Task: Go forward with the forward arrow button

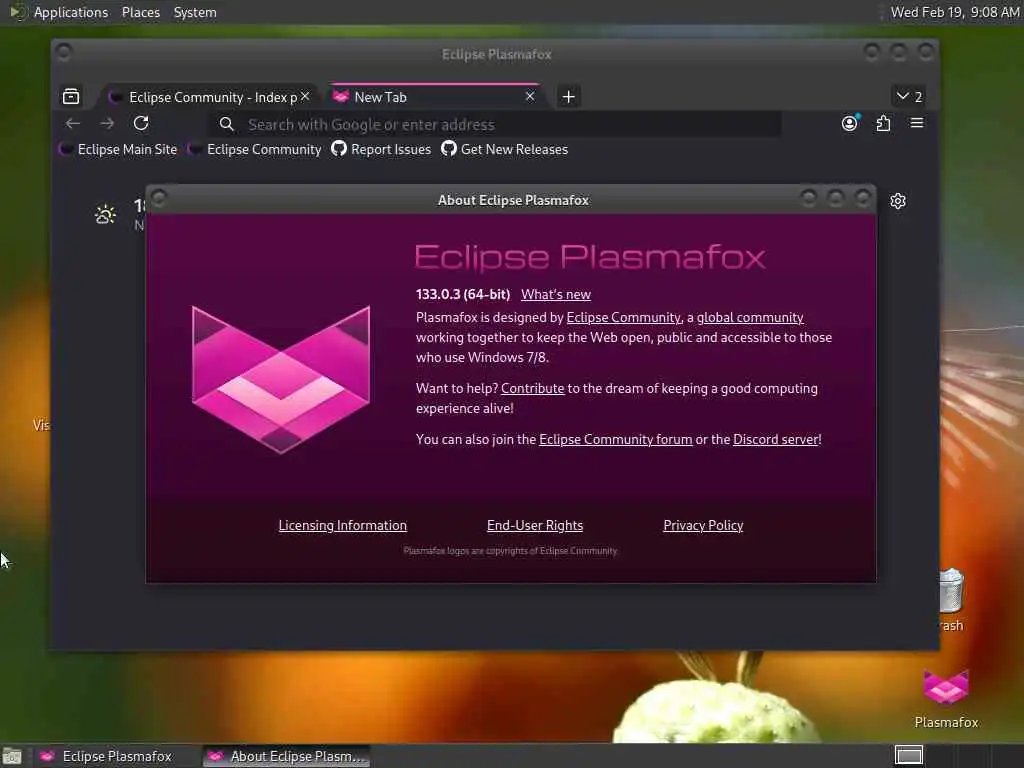Action: (107, 123)
